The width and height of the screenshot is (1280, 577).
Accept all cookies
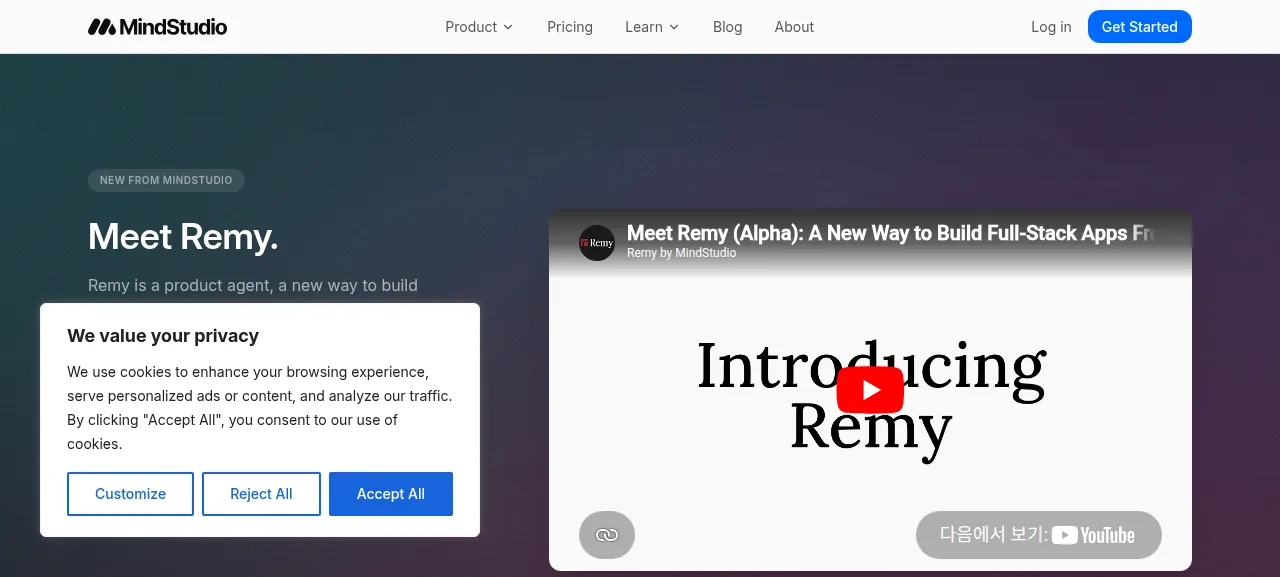[391, 494]
